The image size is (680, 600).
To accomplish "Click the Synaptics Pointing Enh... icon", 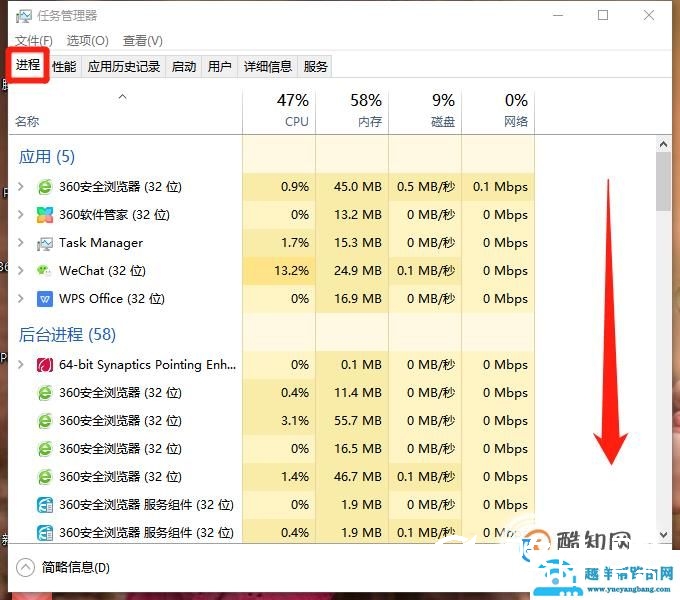I will pyautogui.click(x=45, y=365).
